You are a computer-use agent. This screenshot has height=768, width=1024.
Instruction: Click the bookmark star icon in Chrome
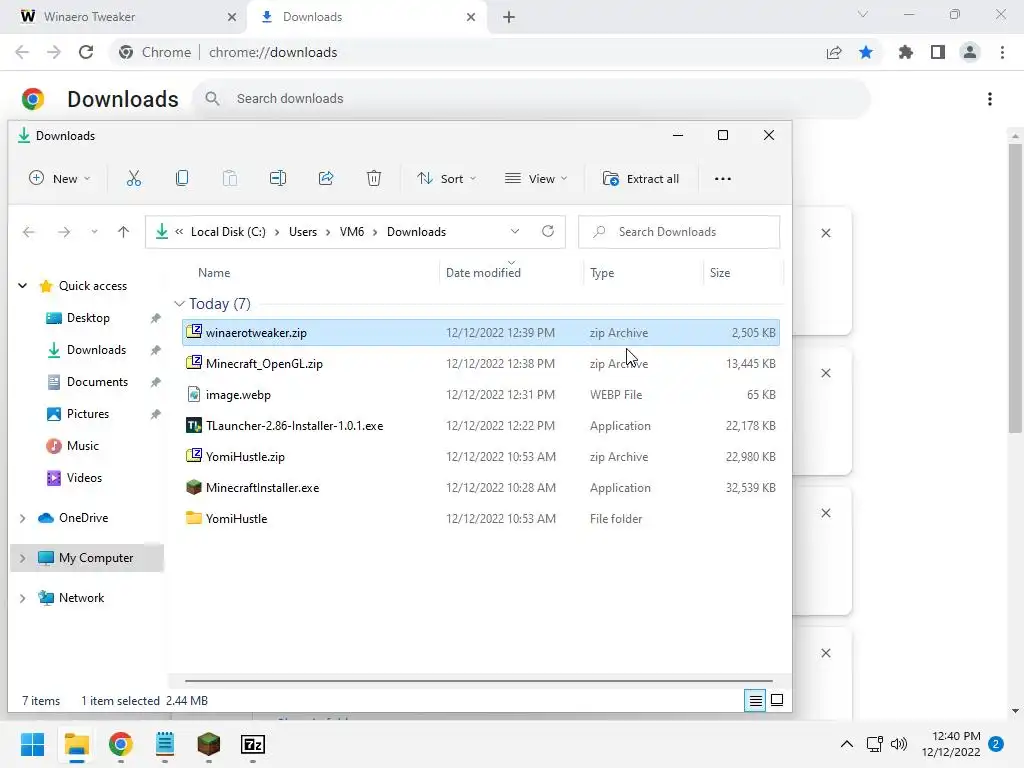(x=866, y=52)
